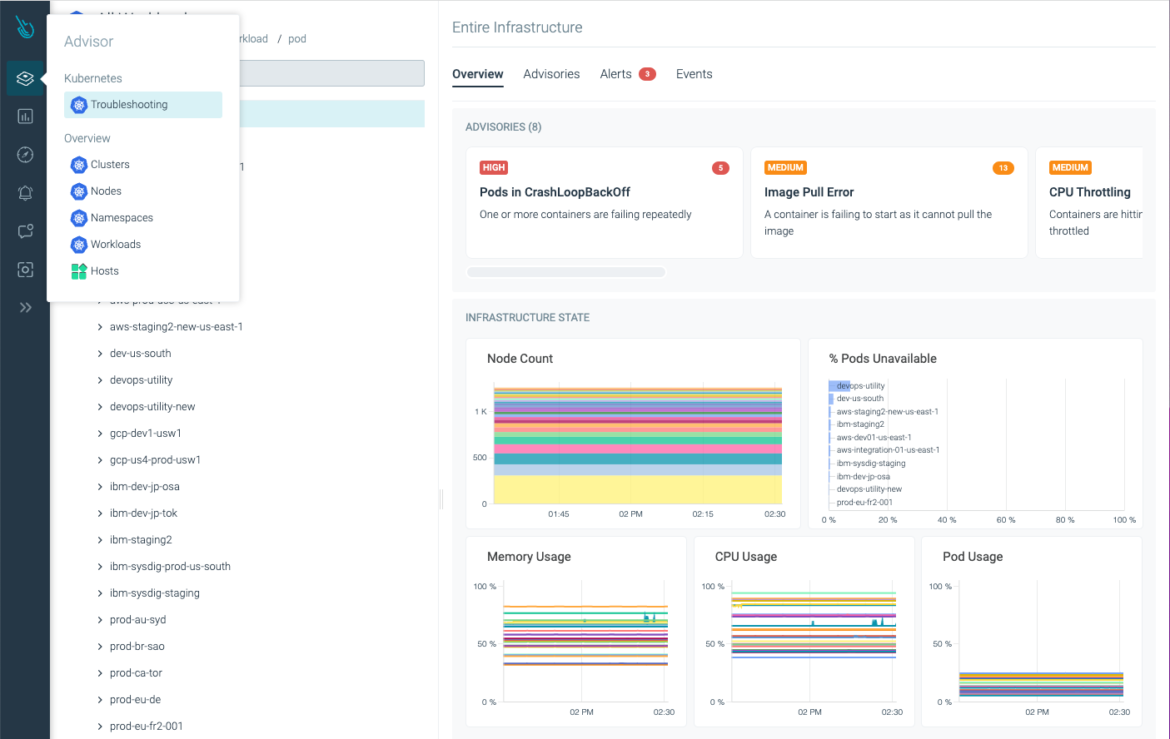The image size is (1170, 739).
Task: Expand gcp-dev1-usw1 cluster chevron
Action: (100, 434)
